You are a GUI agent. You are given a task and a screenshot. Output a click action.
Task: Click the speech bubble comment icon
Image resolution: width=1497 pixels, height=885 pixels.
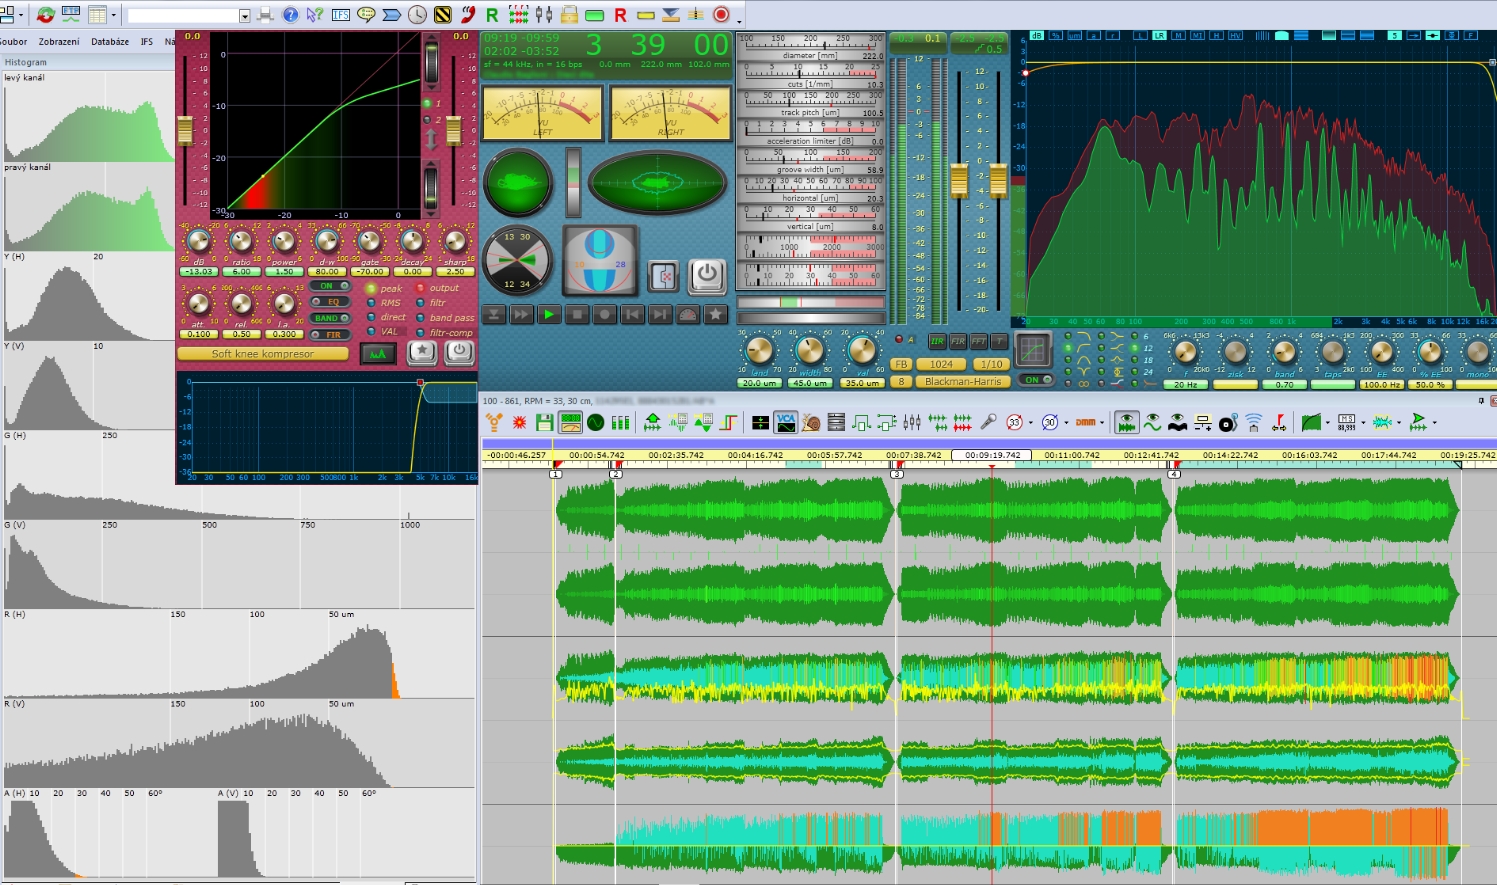(x=366, y=15)
